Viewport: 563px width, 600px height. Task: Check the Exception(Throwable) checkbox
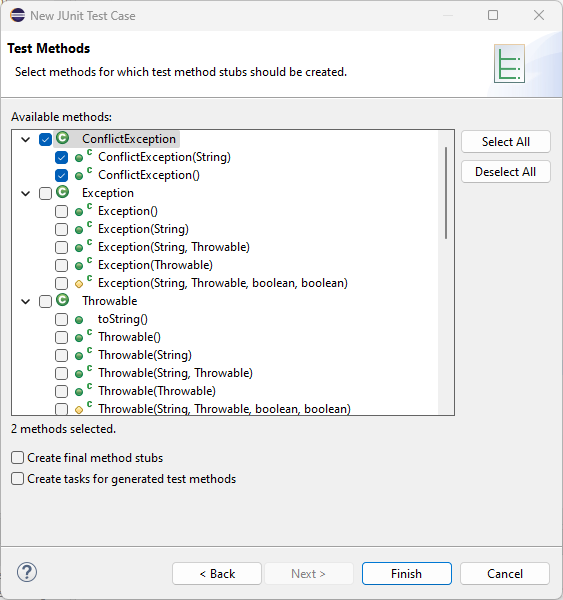click(x=61, y=265)
